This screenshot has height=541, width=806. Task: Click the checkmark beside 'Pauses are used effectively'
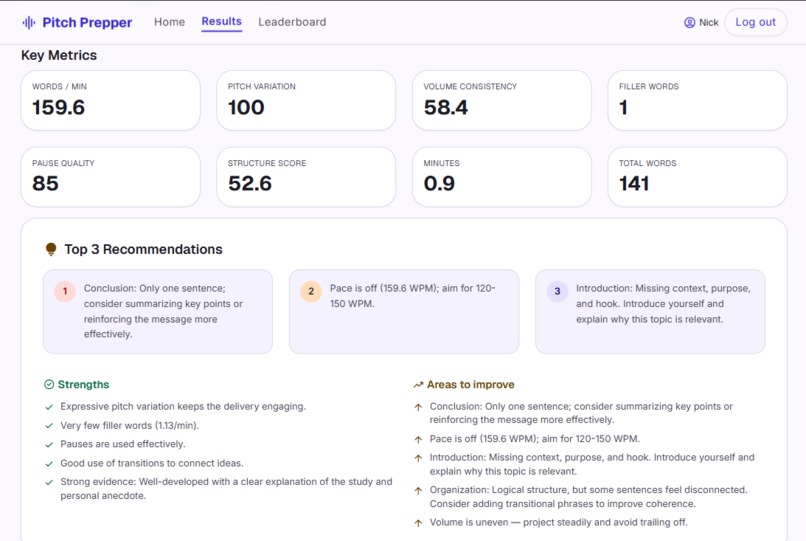(49, 444)
